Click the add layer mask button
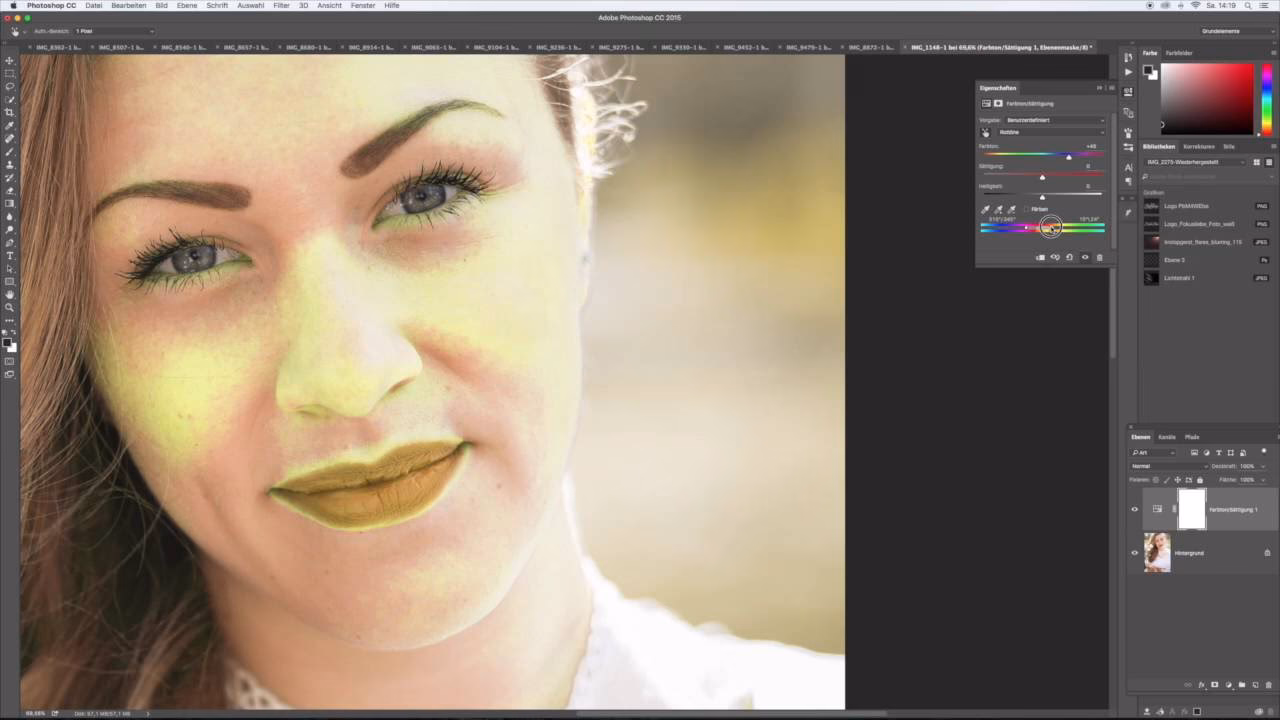The height and width of the screenshot is (720, 1280). 1215,685
